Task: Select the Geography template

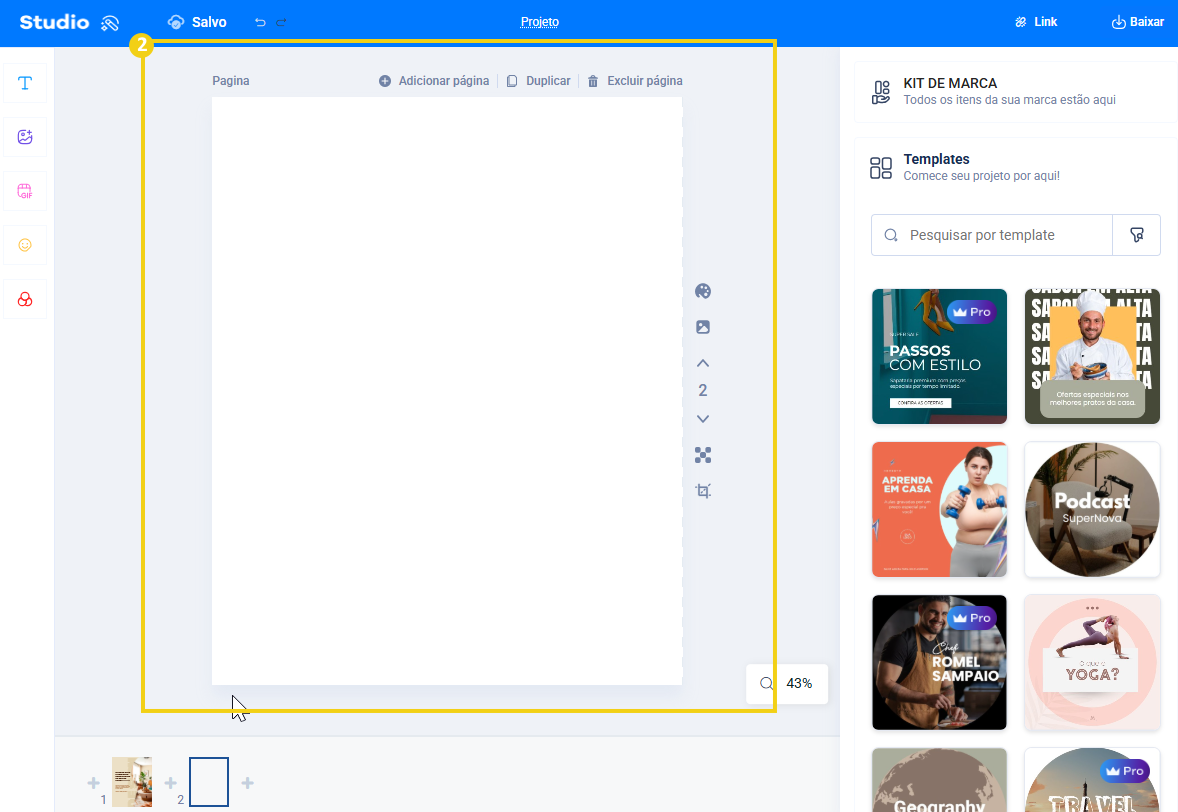Action: (939, 780)
